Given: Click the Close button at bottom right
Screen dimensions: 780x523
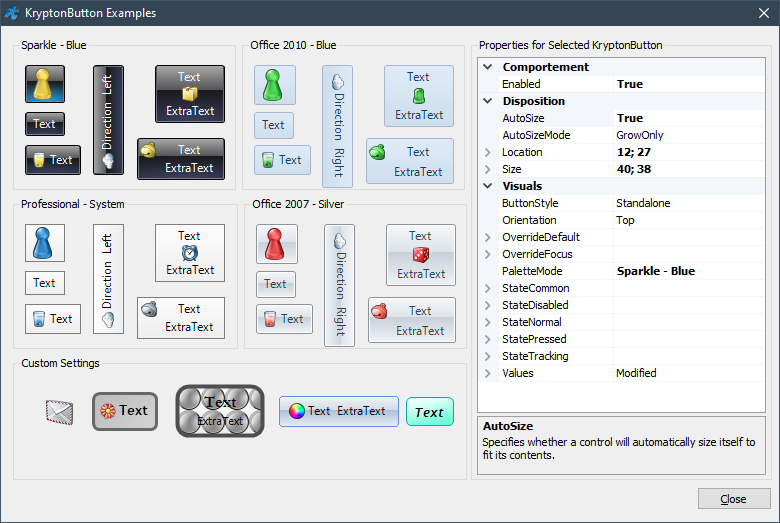Looking at the screenshot, I should [x=734, y=499].
